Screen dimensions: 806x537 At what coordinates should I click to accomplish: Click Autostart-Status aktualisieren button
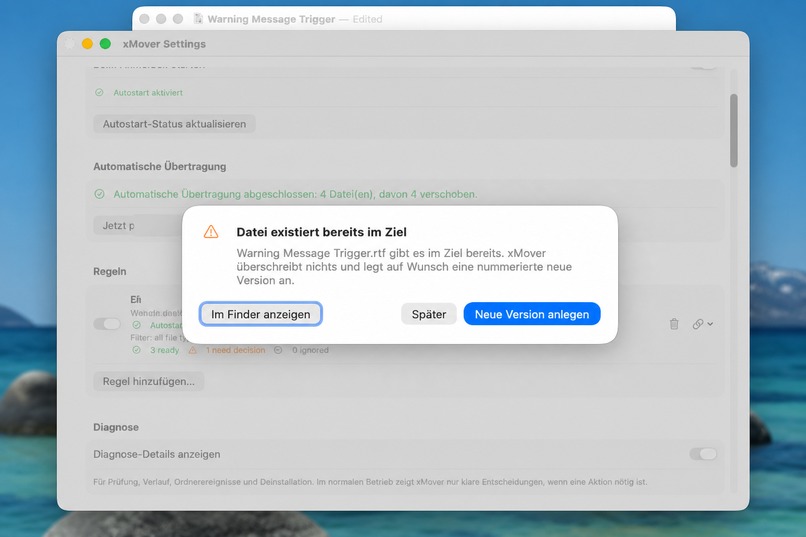pyautogui.click(x=174, y=124)
